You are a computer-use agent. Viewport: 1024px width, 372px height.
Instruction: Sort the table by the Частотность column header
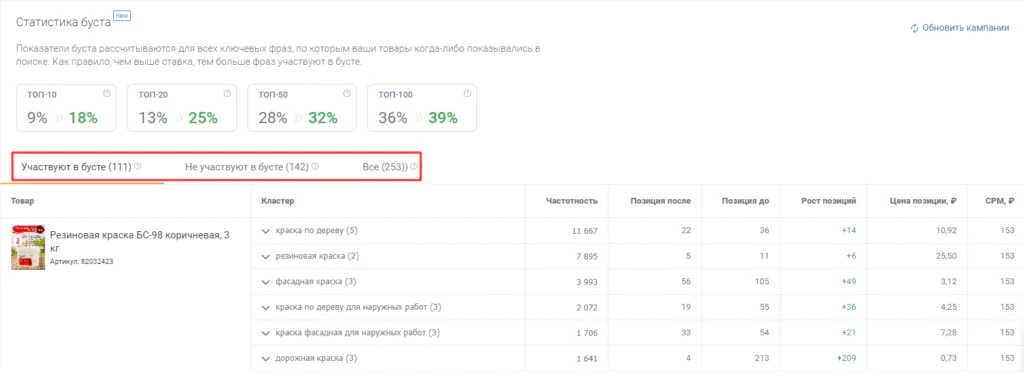571,201
